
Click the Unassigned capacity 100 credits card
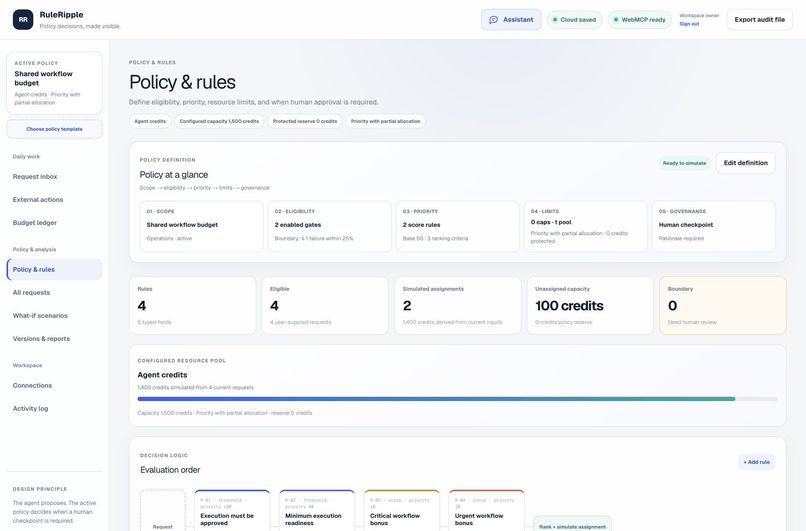[x=590, y=305]
